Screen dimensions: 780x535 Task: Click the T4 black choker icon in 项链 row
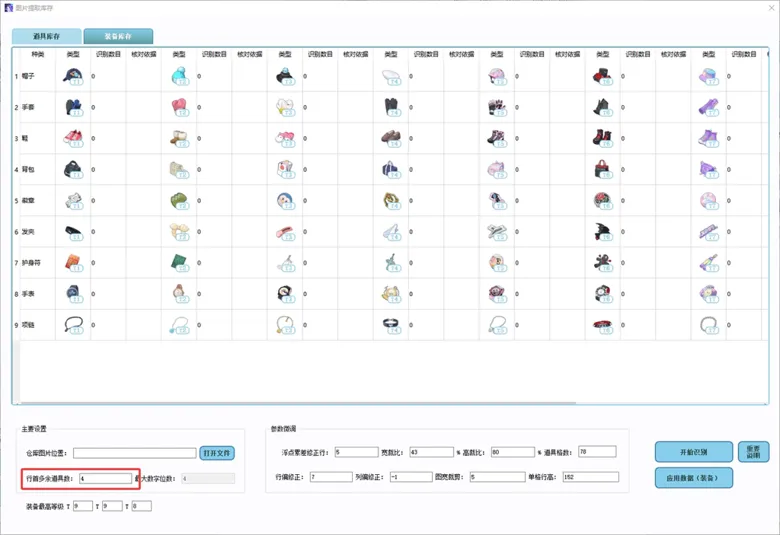(391, 325)
